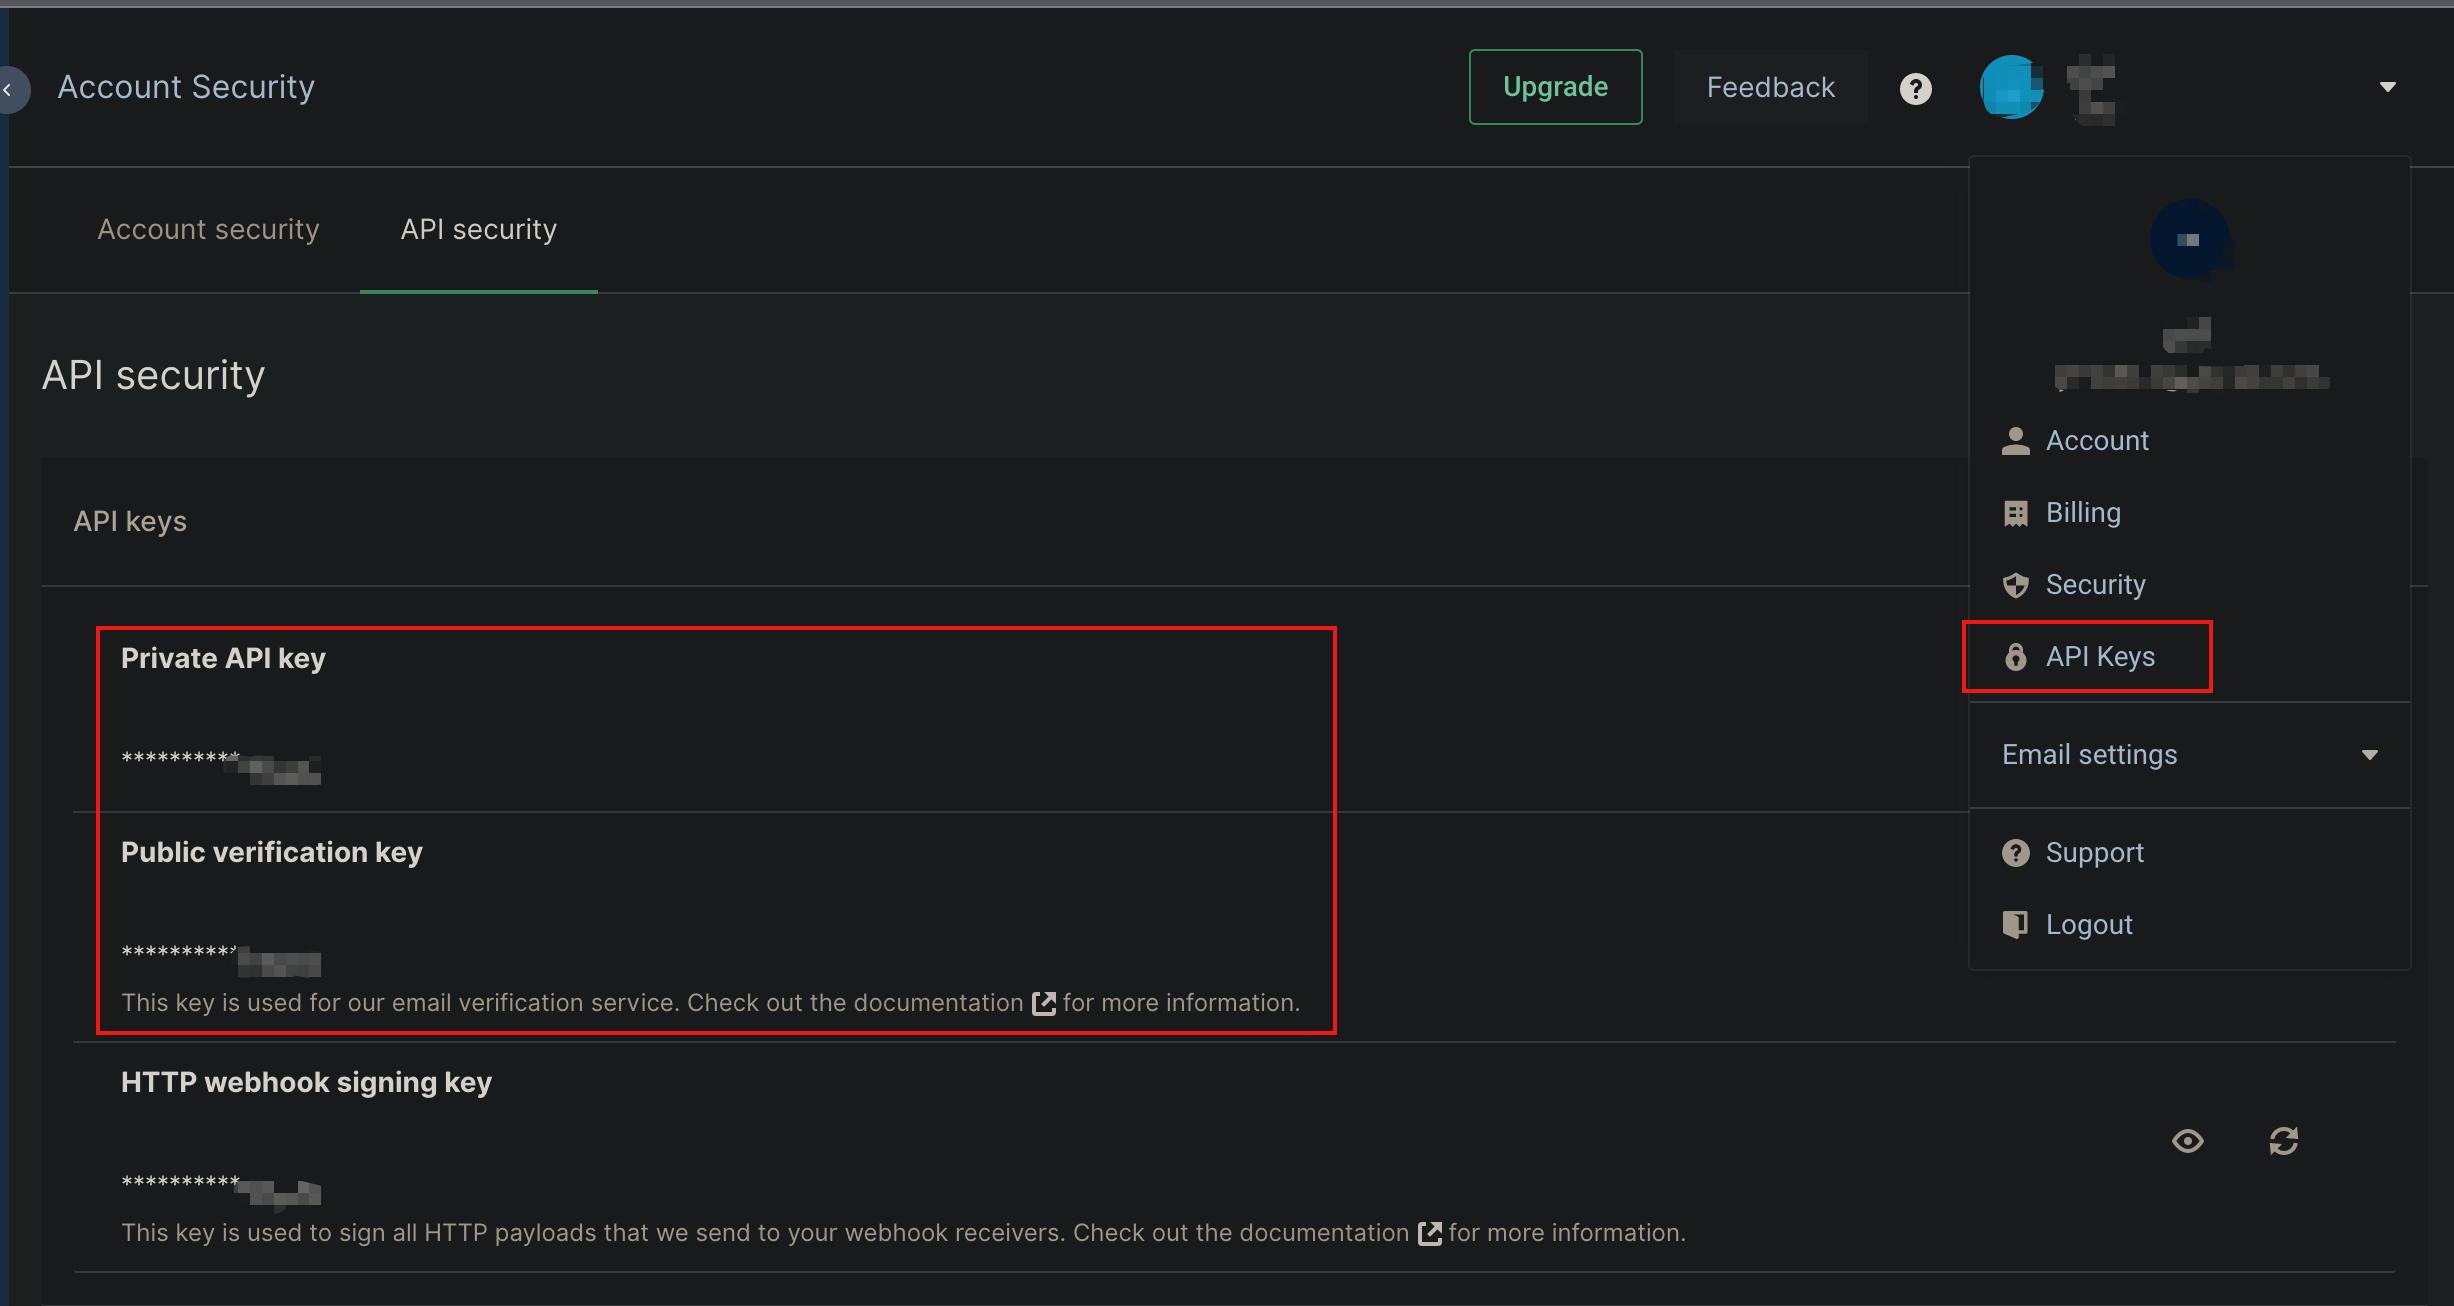Screen dimensions: 2454x1306
Task: Reveal the HTTP webhook signing key
Action: tap(2187, 1141)
